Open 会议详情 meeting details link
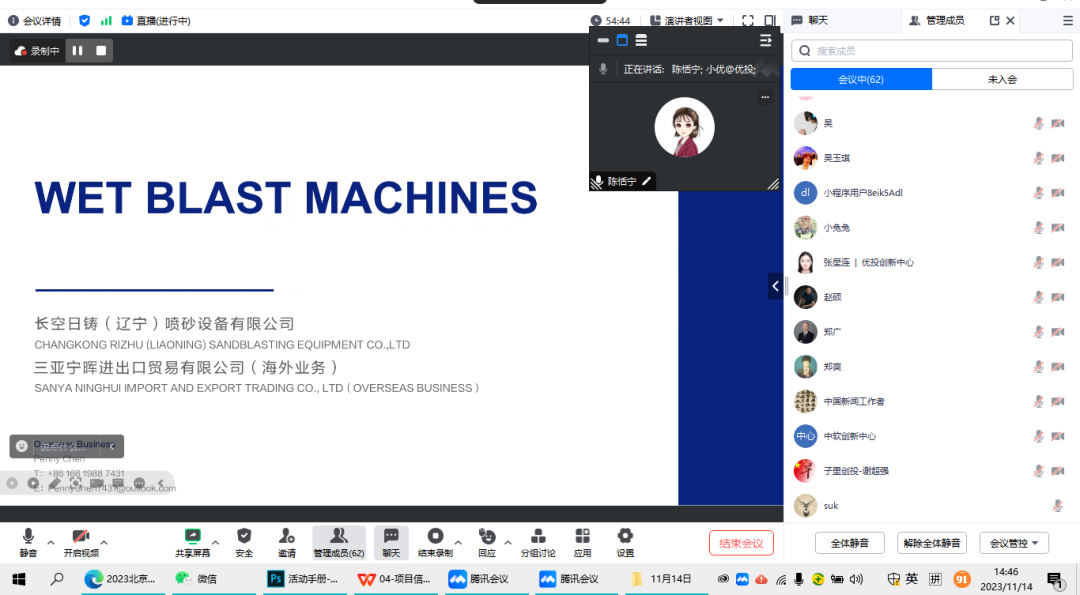 (42, 21)
